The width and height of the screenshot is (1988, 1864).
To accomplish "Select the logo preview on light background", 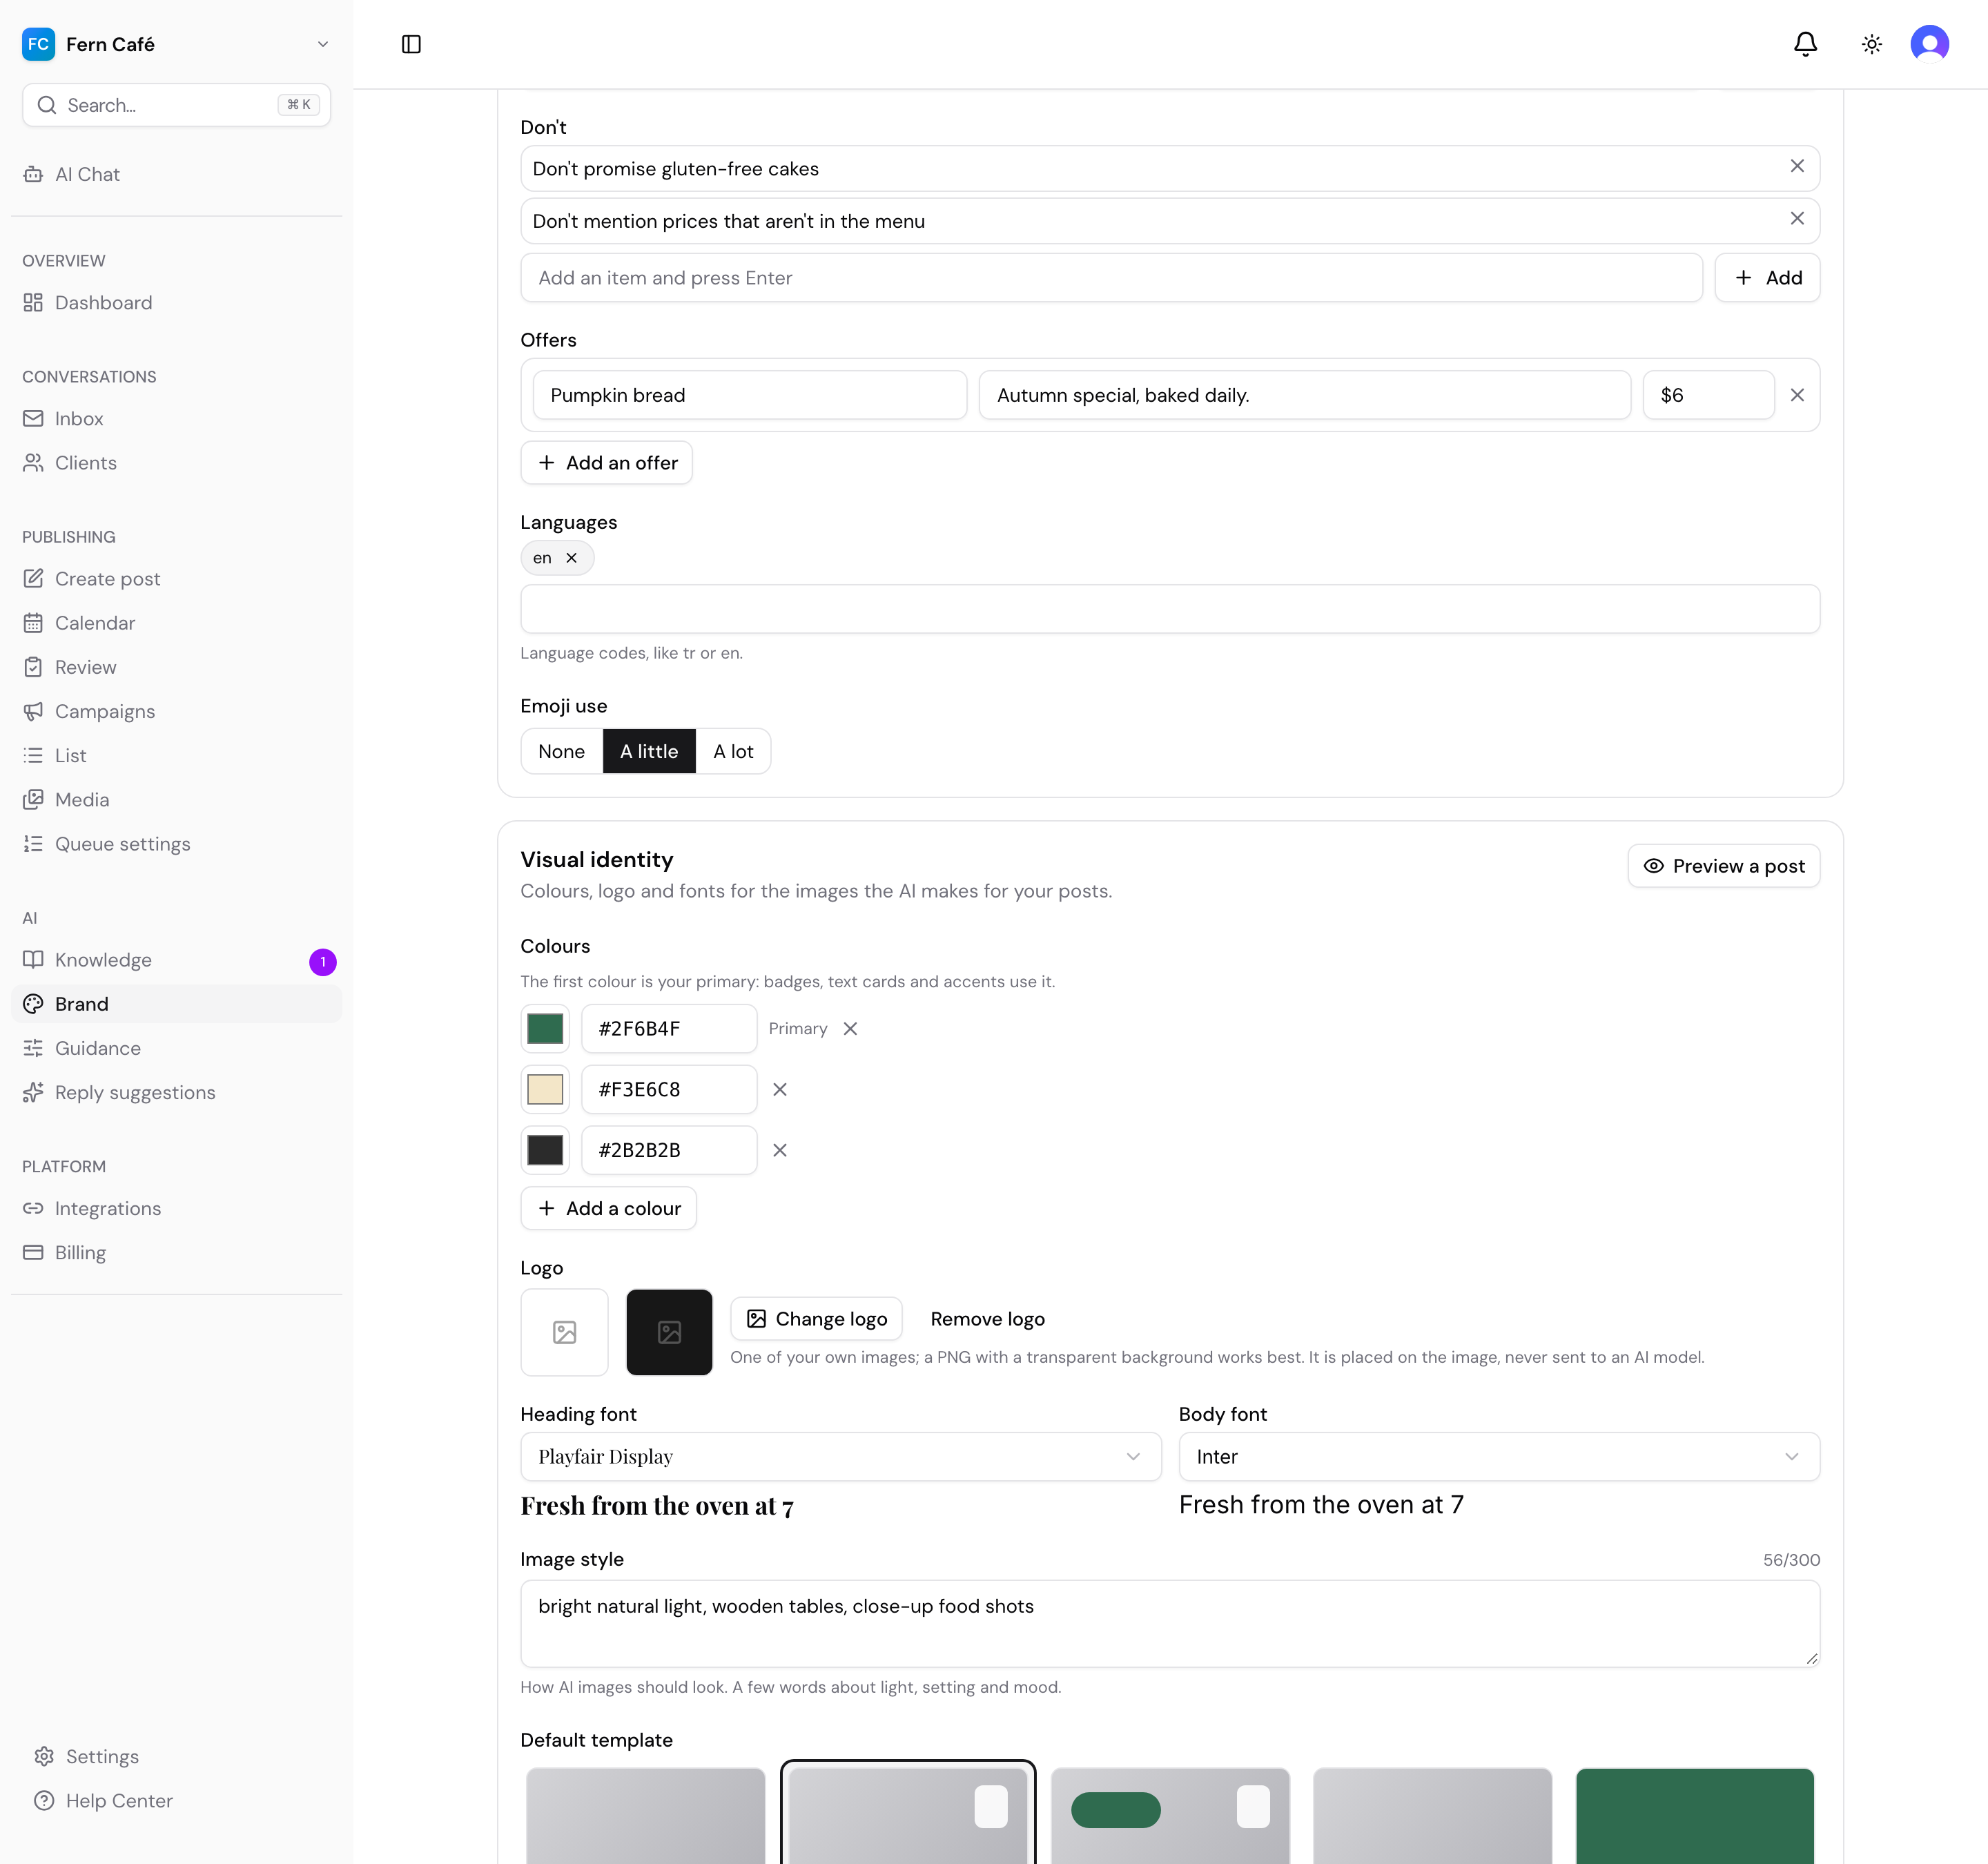I will click(x=564, y=1332).
